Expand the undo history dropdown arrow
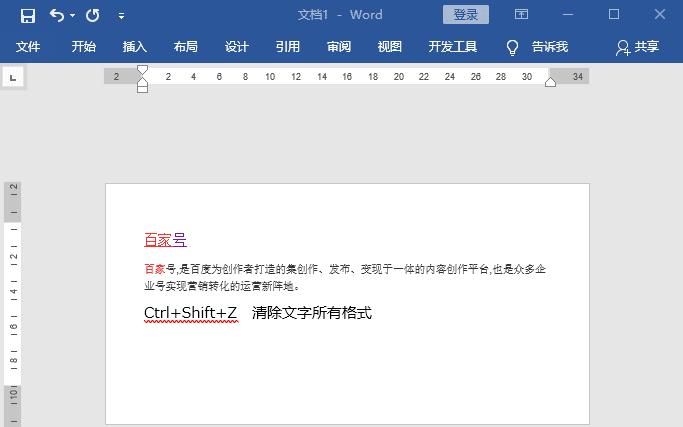 (72, 16)
